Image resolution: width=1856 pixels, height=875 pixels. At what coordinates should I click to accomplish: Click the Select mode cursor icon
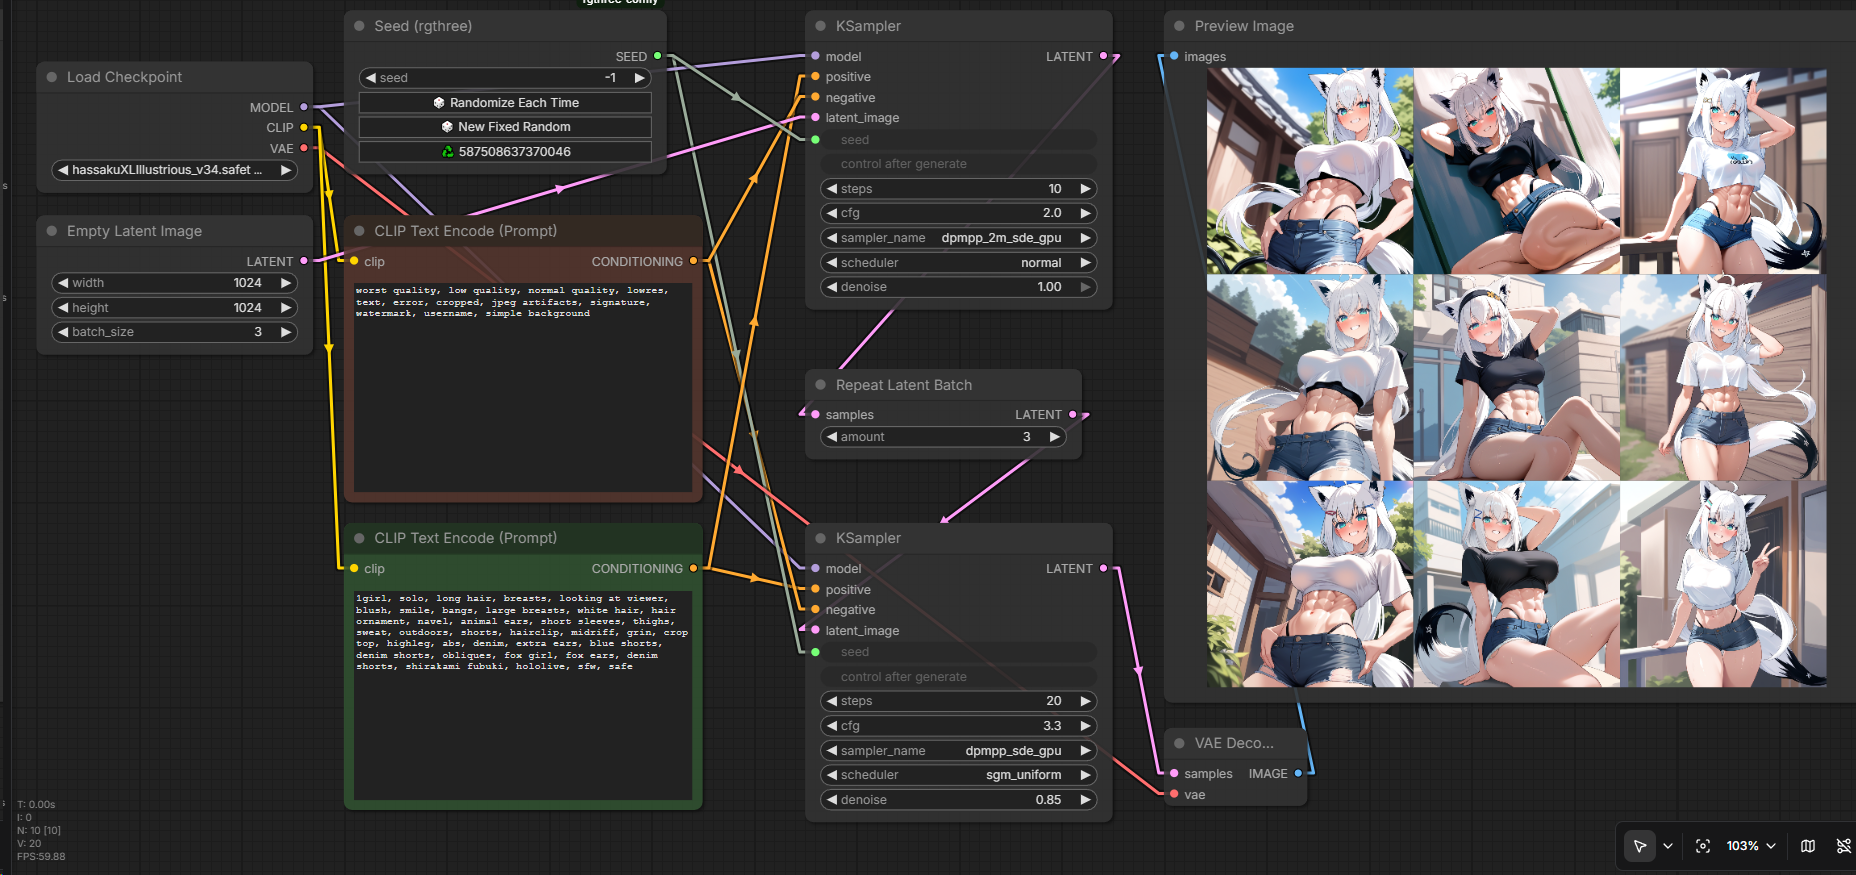(1640, 846)
